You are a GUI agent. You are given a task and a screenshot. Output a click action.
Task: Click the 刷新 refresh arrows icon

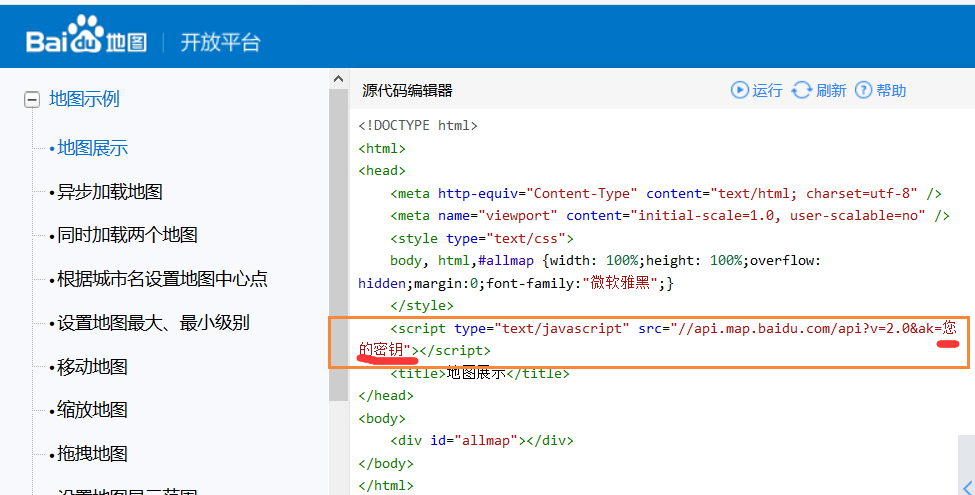[802, 90]
